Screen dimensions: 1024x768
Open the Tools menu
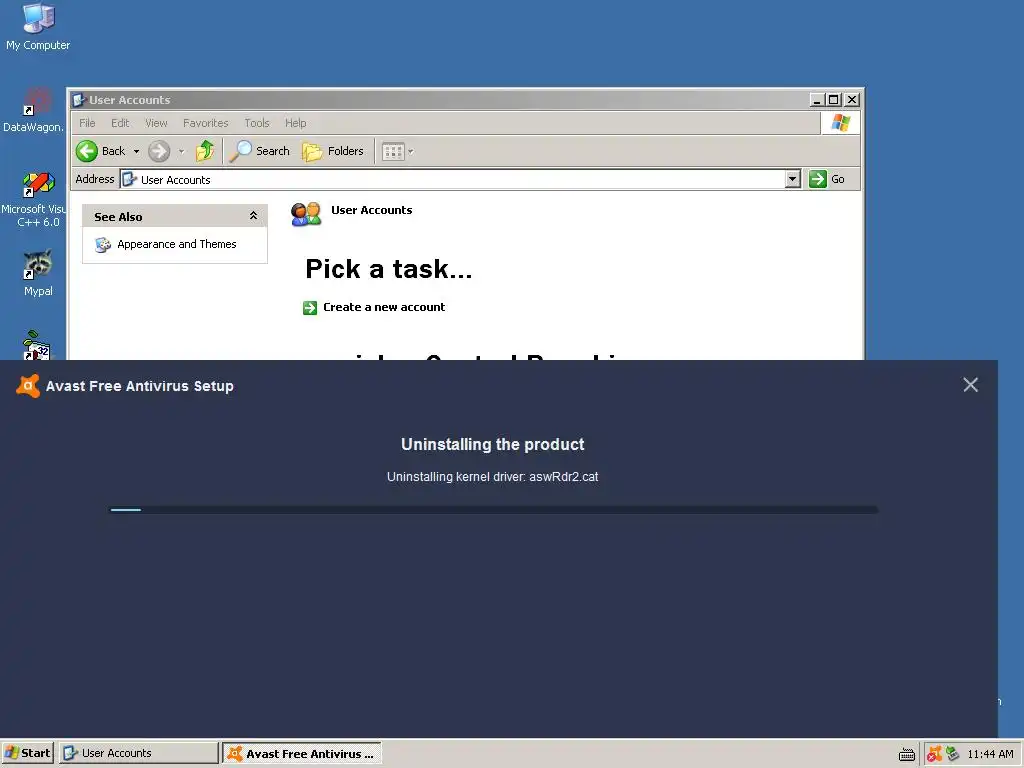pos(257,123)
